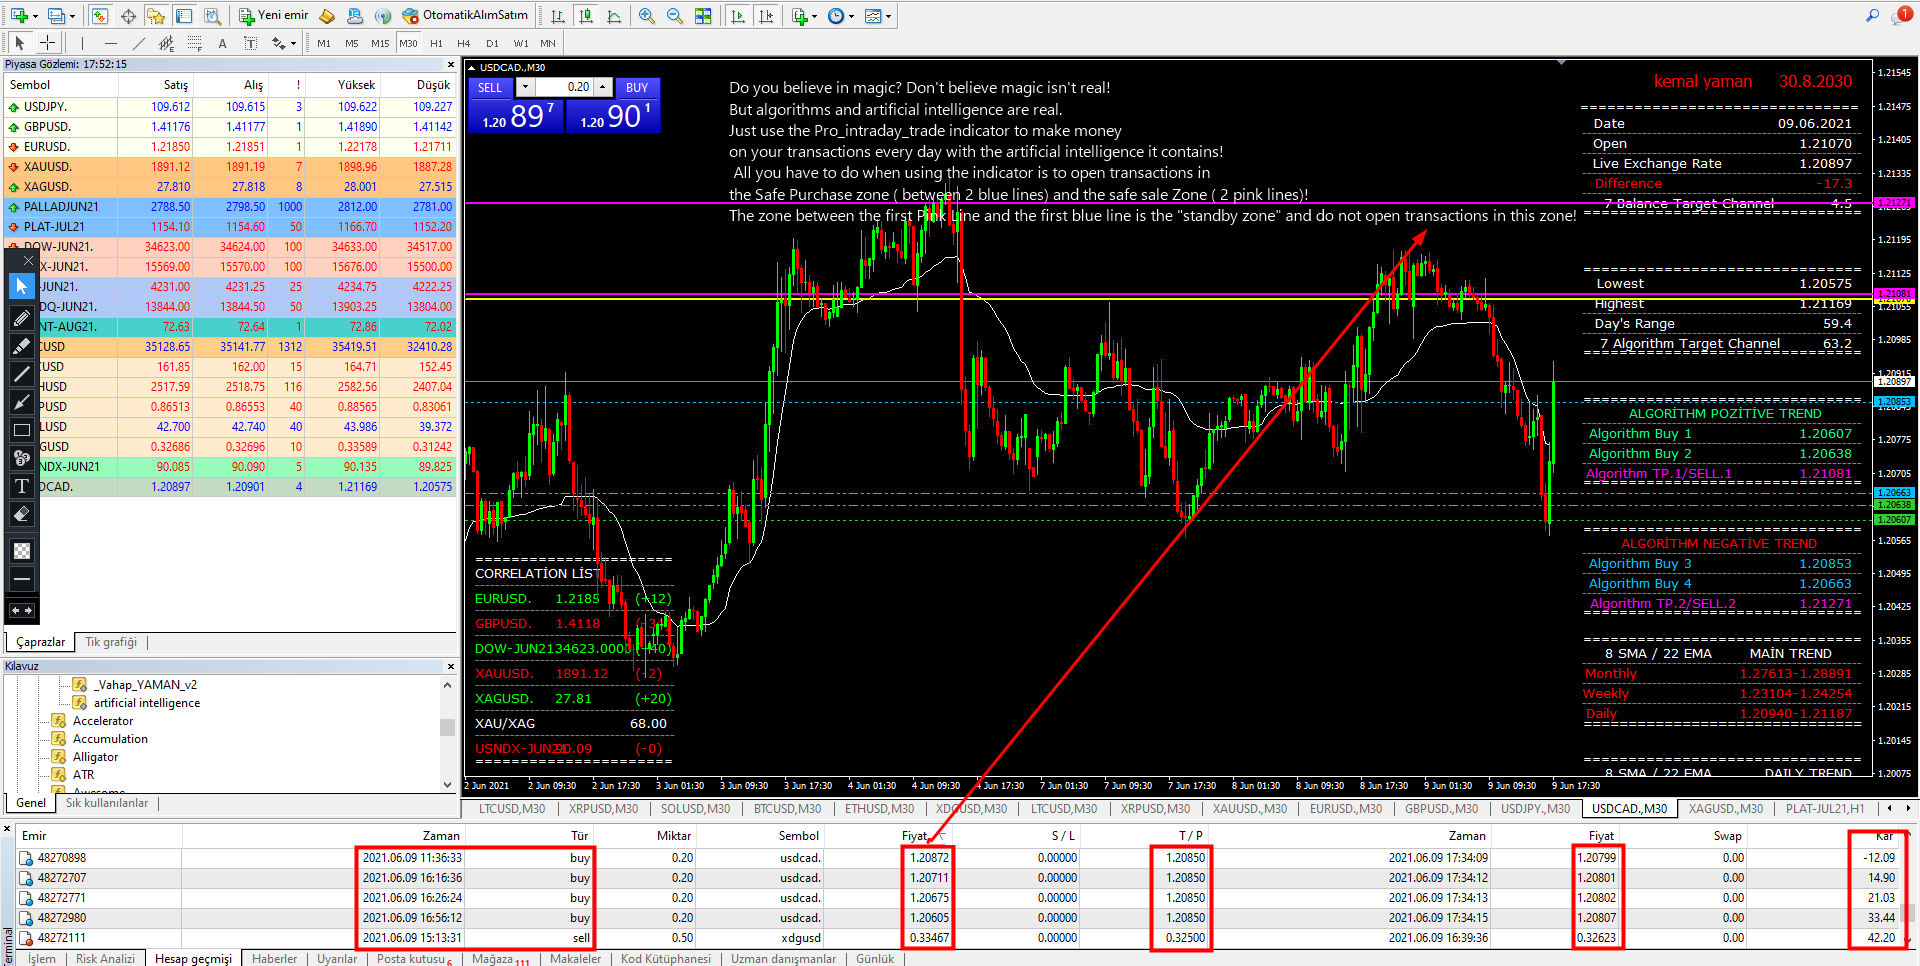
Task: Open the Haberler terminal tab
Action: pos(274,959)
